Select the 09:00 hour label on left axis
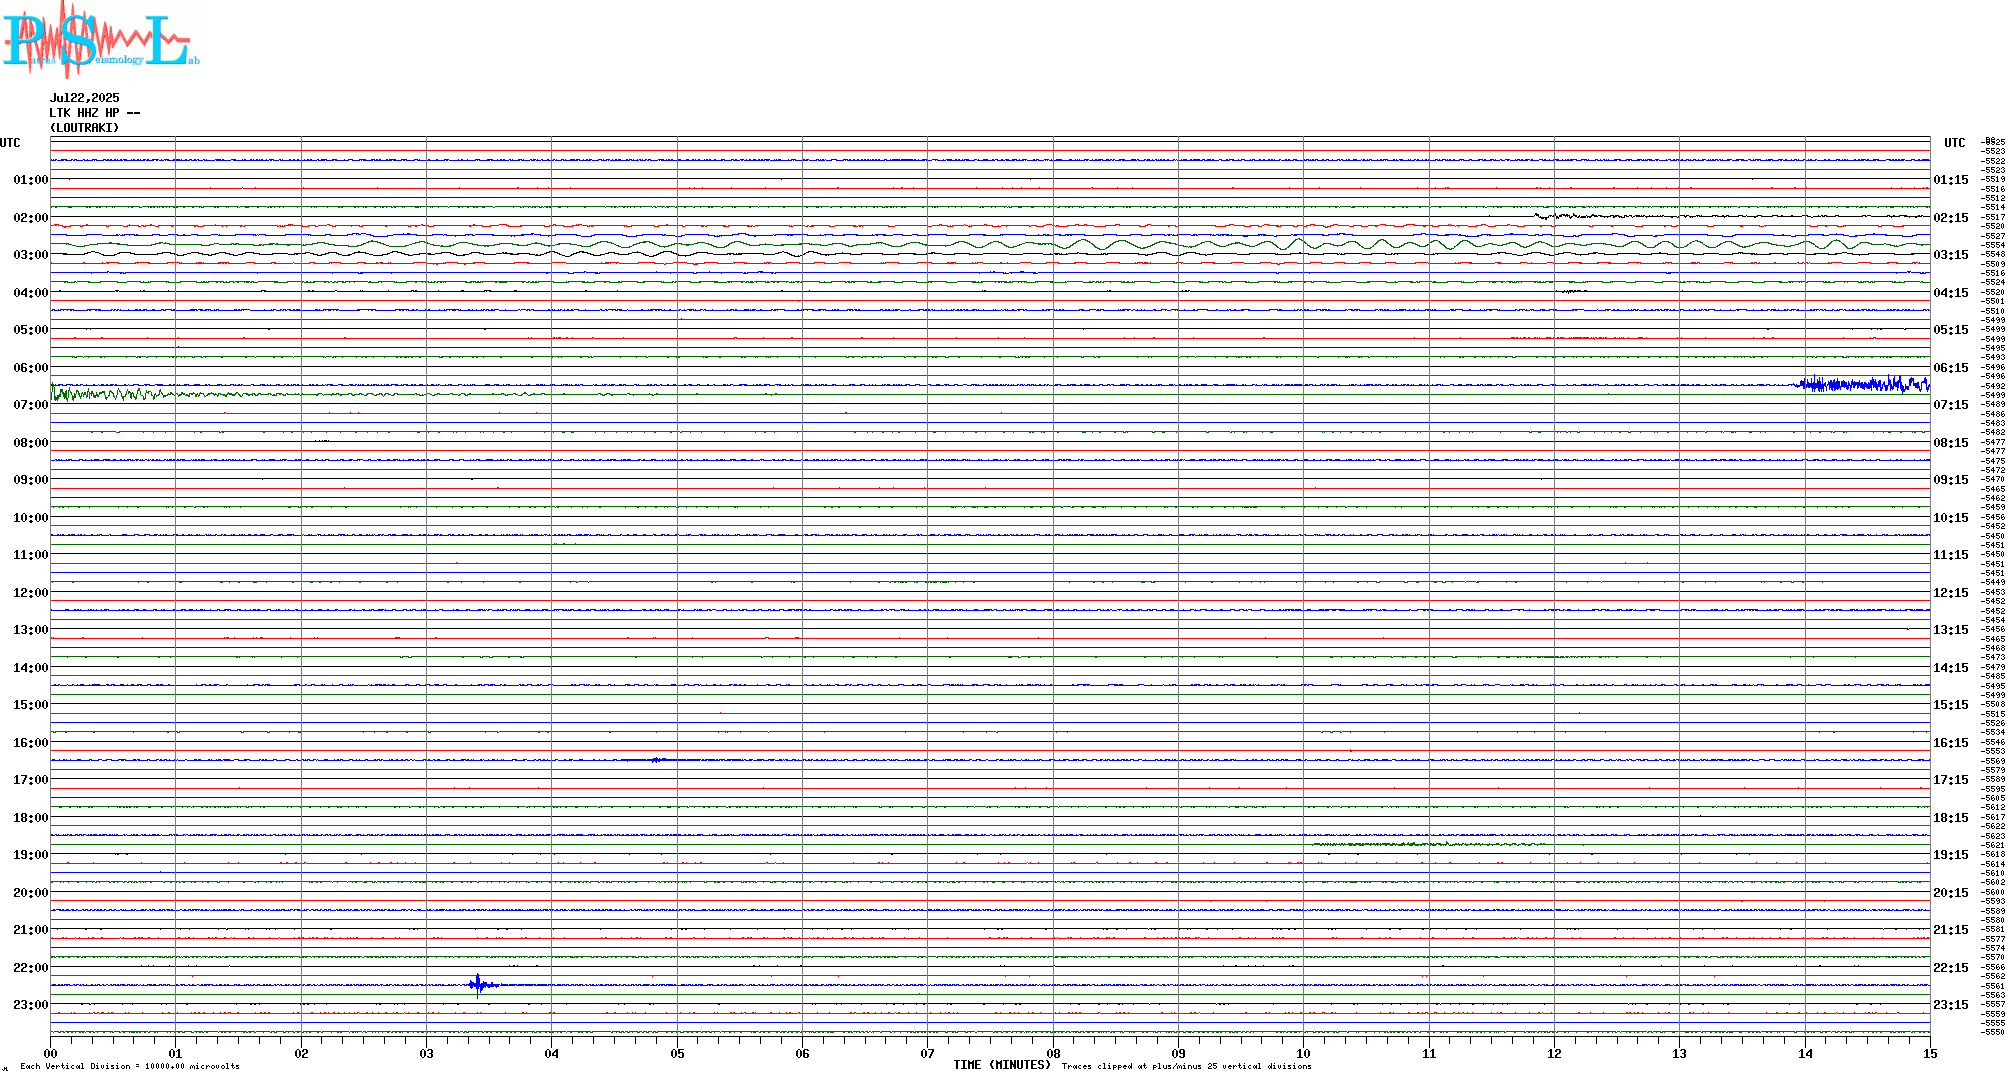 click(31, 480)
